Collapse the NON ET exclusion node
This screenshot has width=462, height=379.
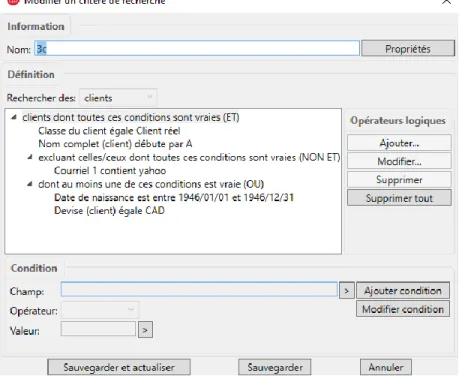click(30, 157)
